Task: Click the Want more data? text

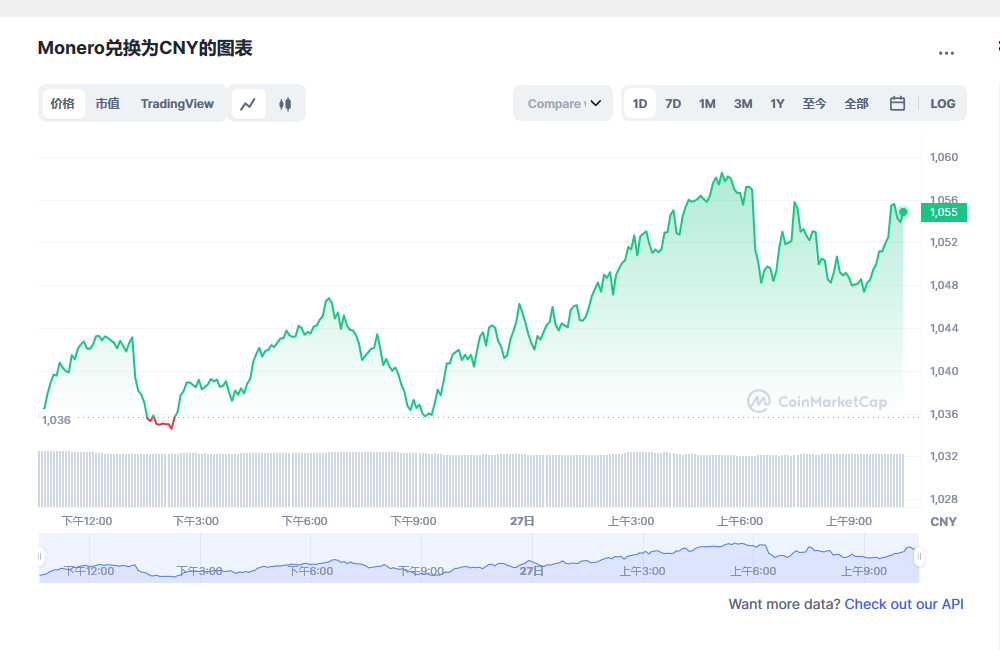Action: (x=784, y=604)
